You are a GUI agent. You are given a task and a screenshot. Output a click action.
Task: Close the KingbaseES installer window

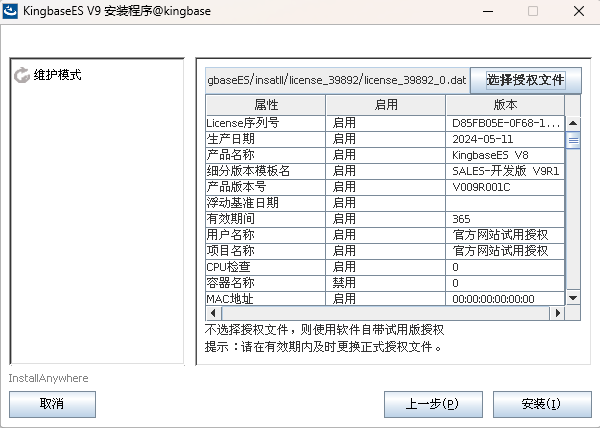pyautogui.click(x=579, y=11)
